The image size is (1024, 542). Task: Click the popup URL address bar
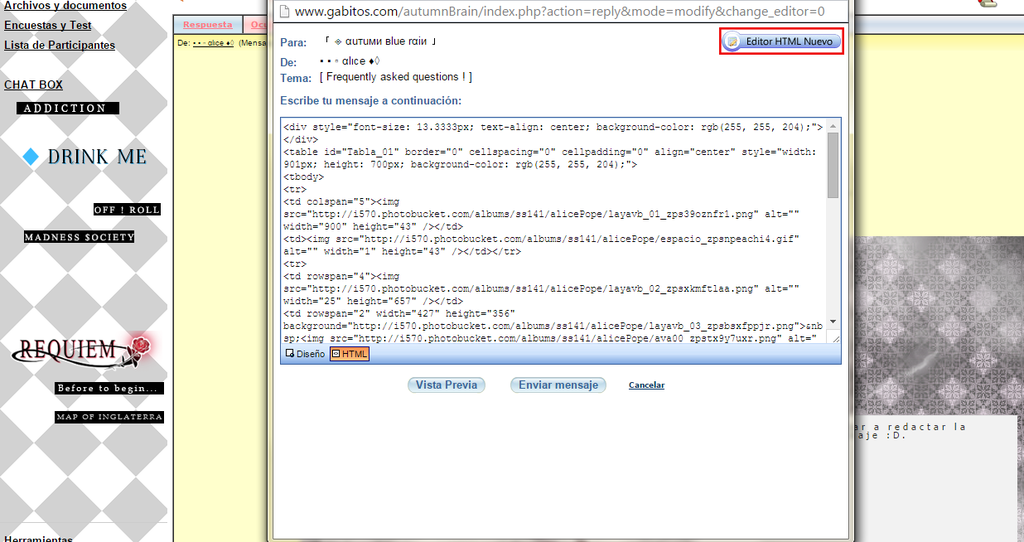pos(560,12)
